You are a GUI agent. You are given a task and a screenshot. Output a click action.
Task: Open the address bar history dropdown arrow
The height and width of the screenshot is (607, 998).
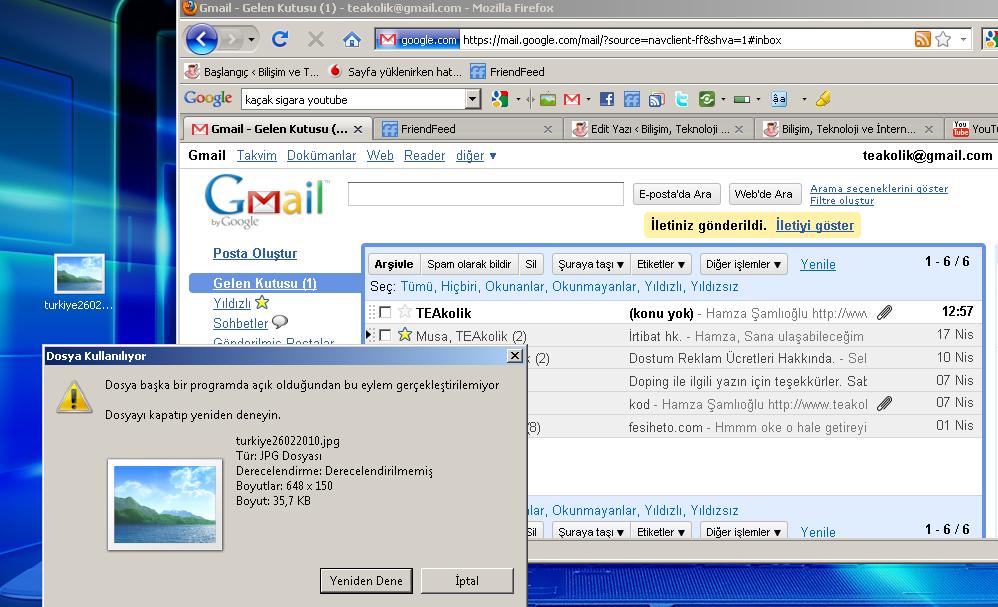[963, 39]
